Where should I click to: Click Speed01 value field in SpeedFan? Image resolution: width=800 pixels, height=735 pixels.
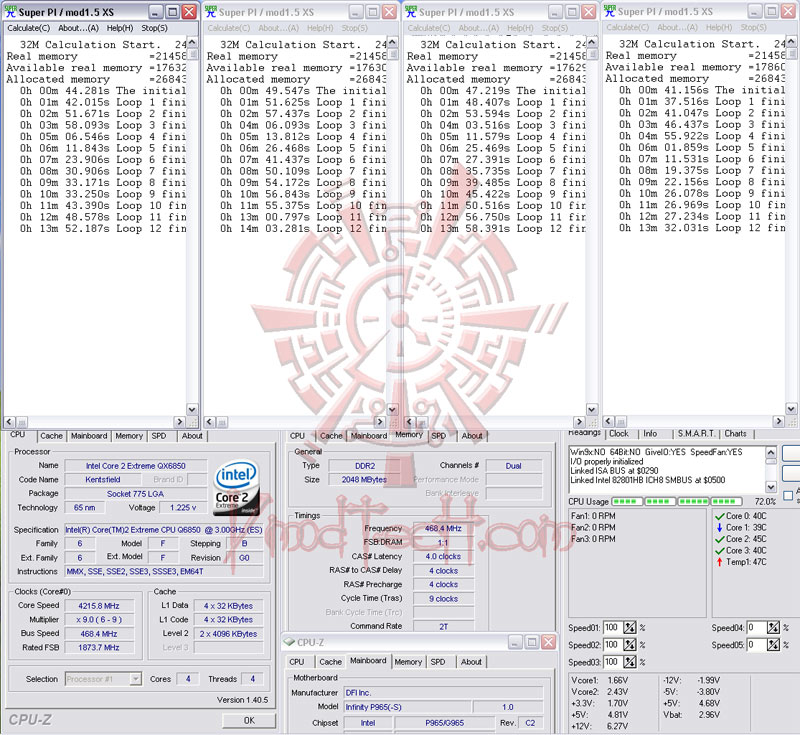click(x=612, y=627)
